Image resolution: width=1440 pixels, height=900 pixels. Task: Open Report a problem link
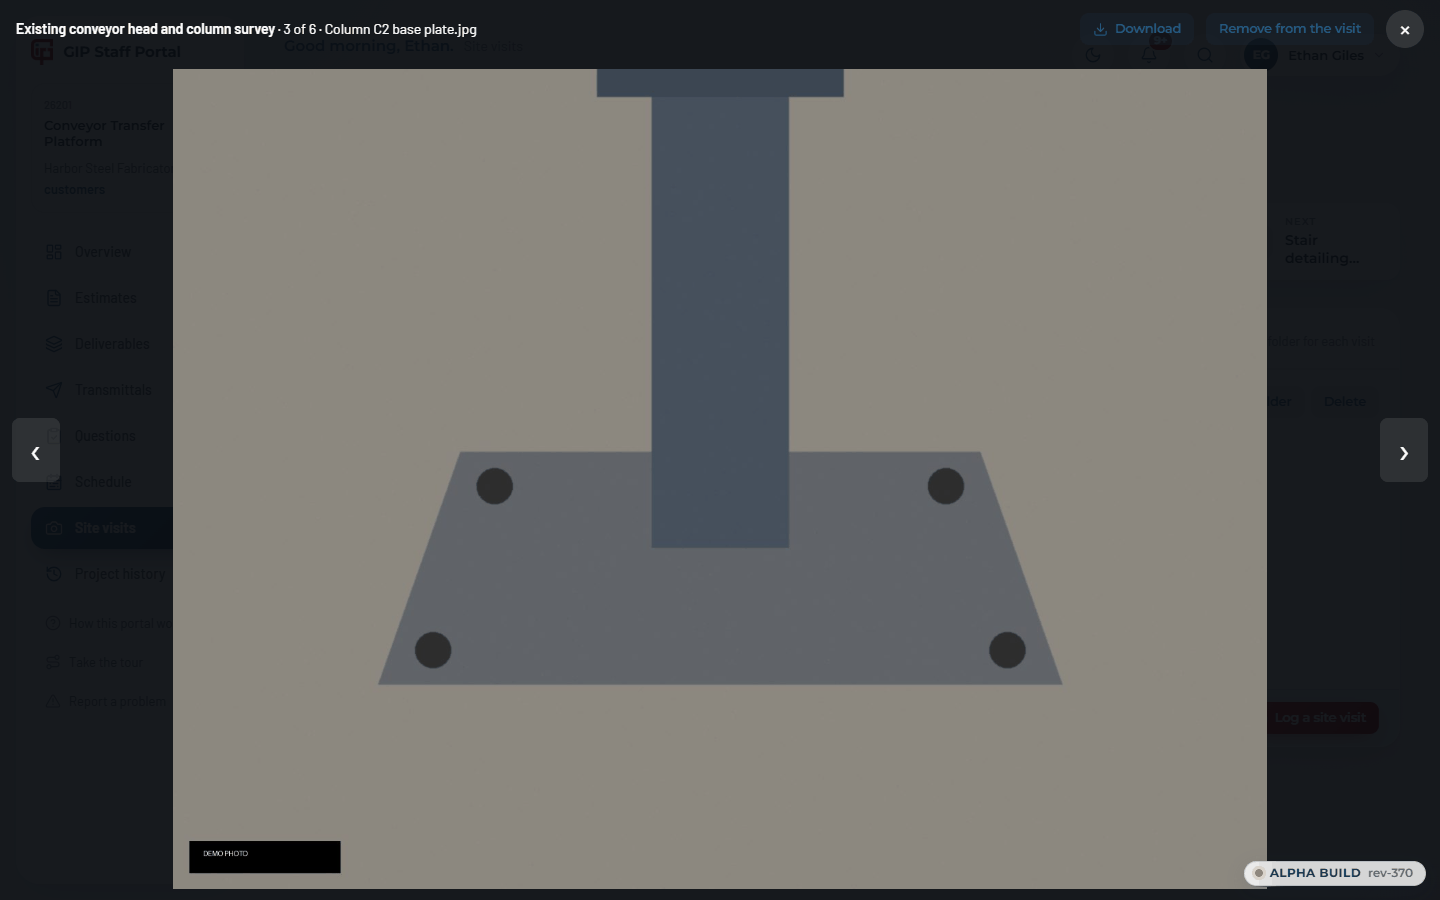tap(108, 701)
